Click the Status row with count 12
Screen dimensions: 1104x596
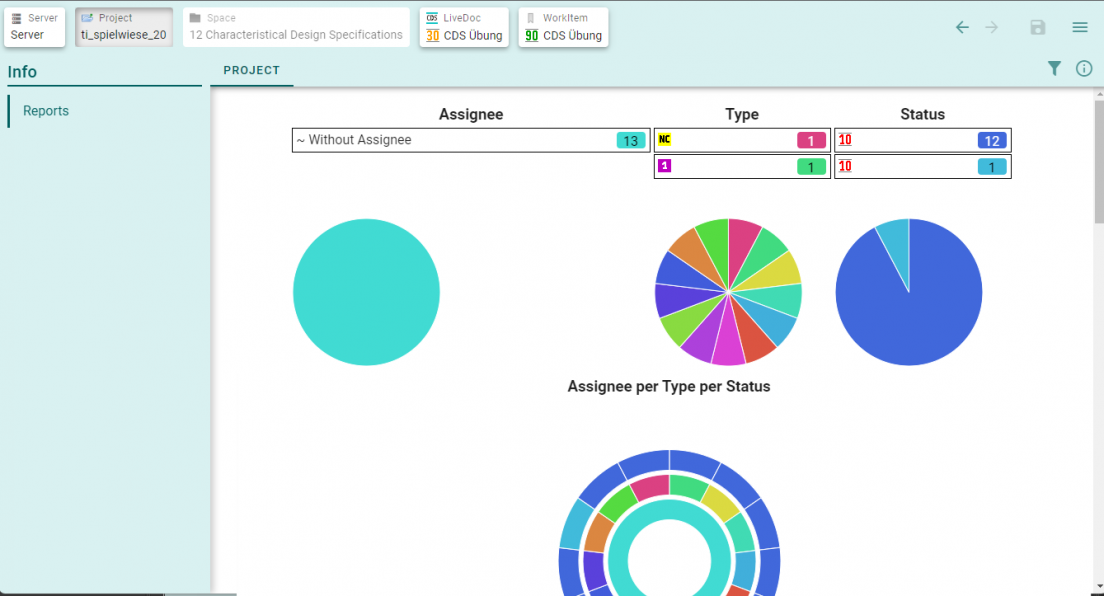[922, 140]
